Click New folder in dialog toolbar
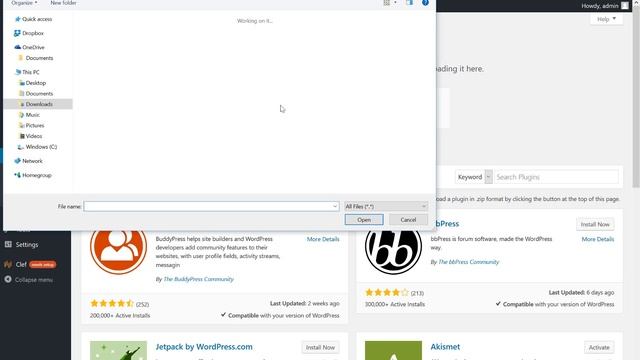Image resolution: width=640 pixels, height=360 pixels. 63,3
